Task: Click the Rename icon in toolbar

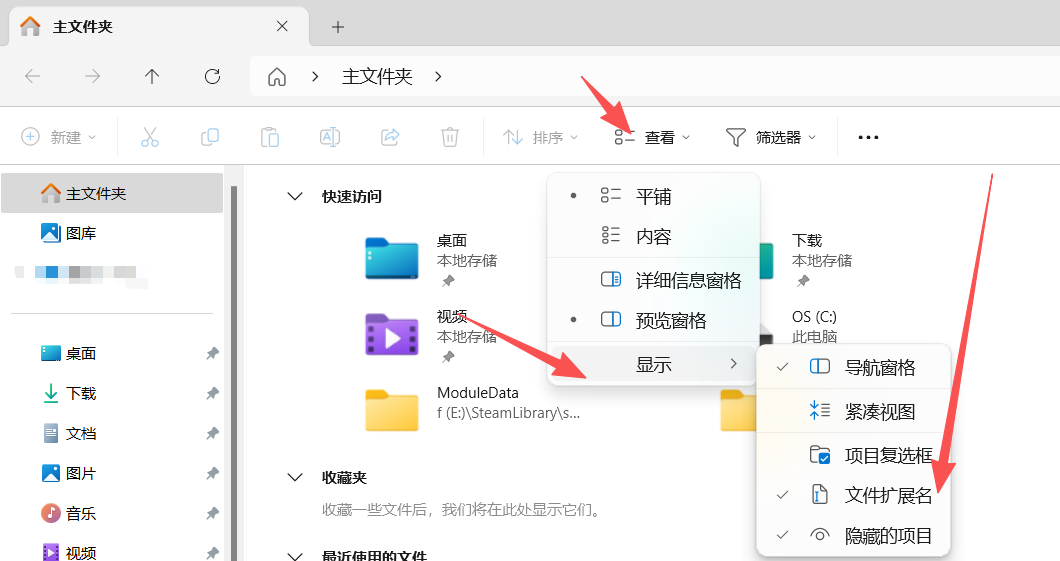Action: [x=330, y=137]
